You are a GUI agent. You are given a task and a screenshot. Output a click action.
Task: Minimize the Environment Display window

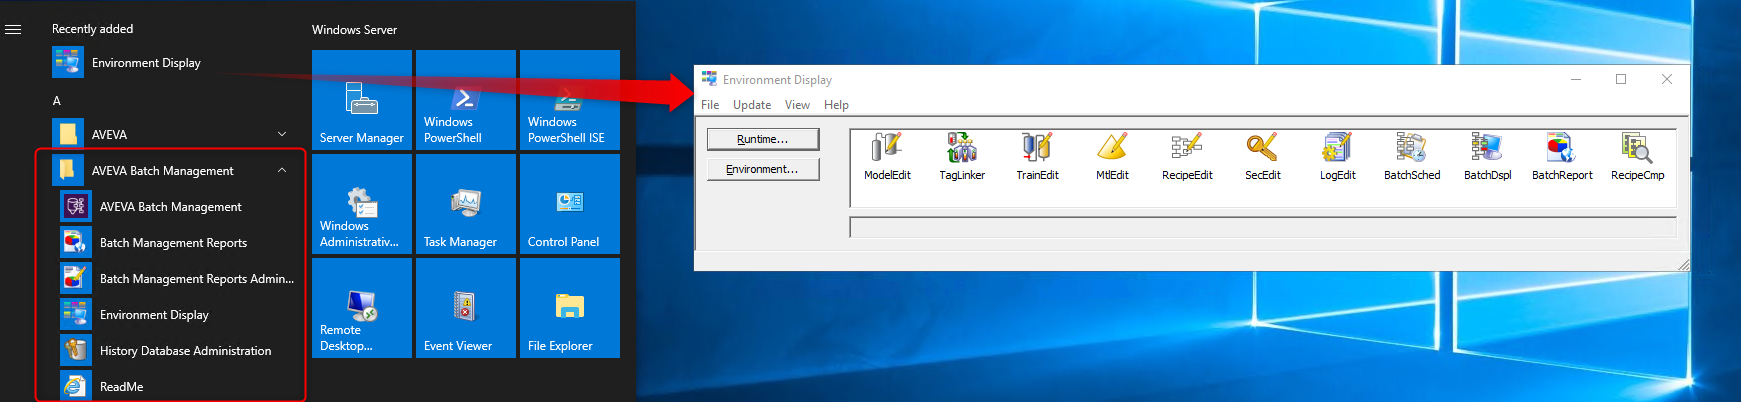click(1576, 79)
